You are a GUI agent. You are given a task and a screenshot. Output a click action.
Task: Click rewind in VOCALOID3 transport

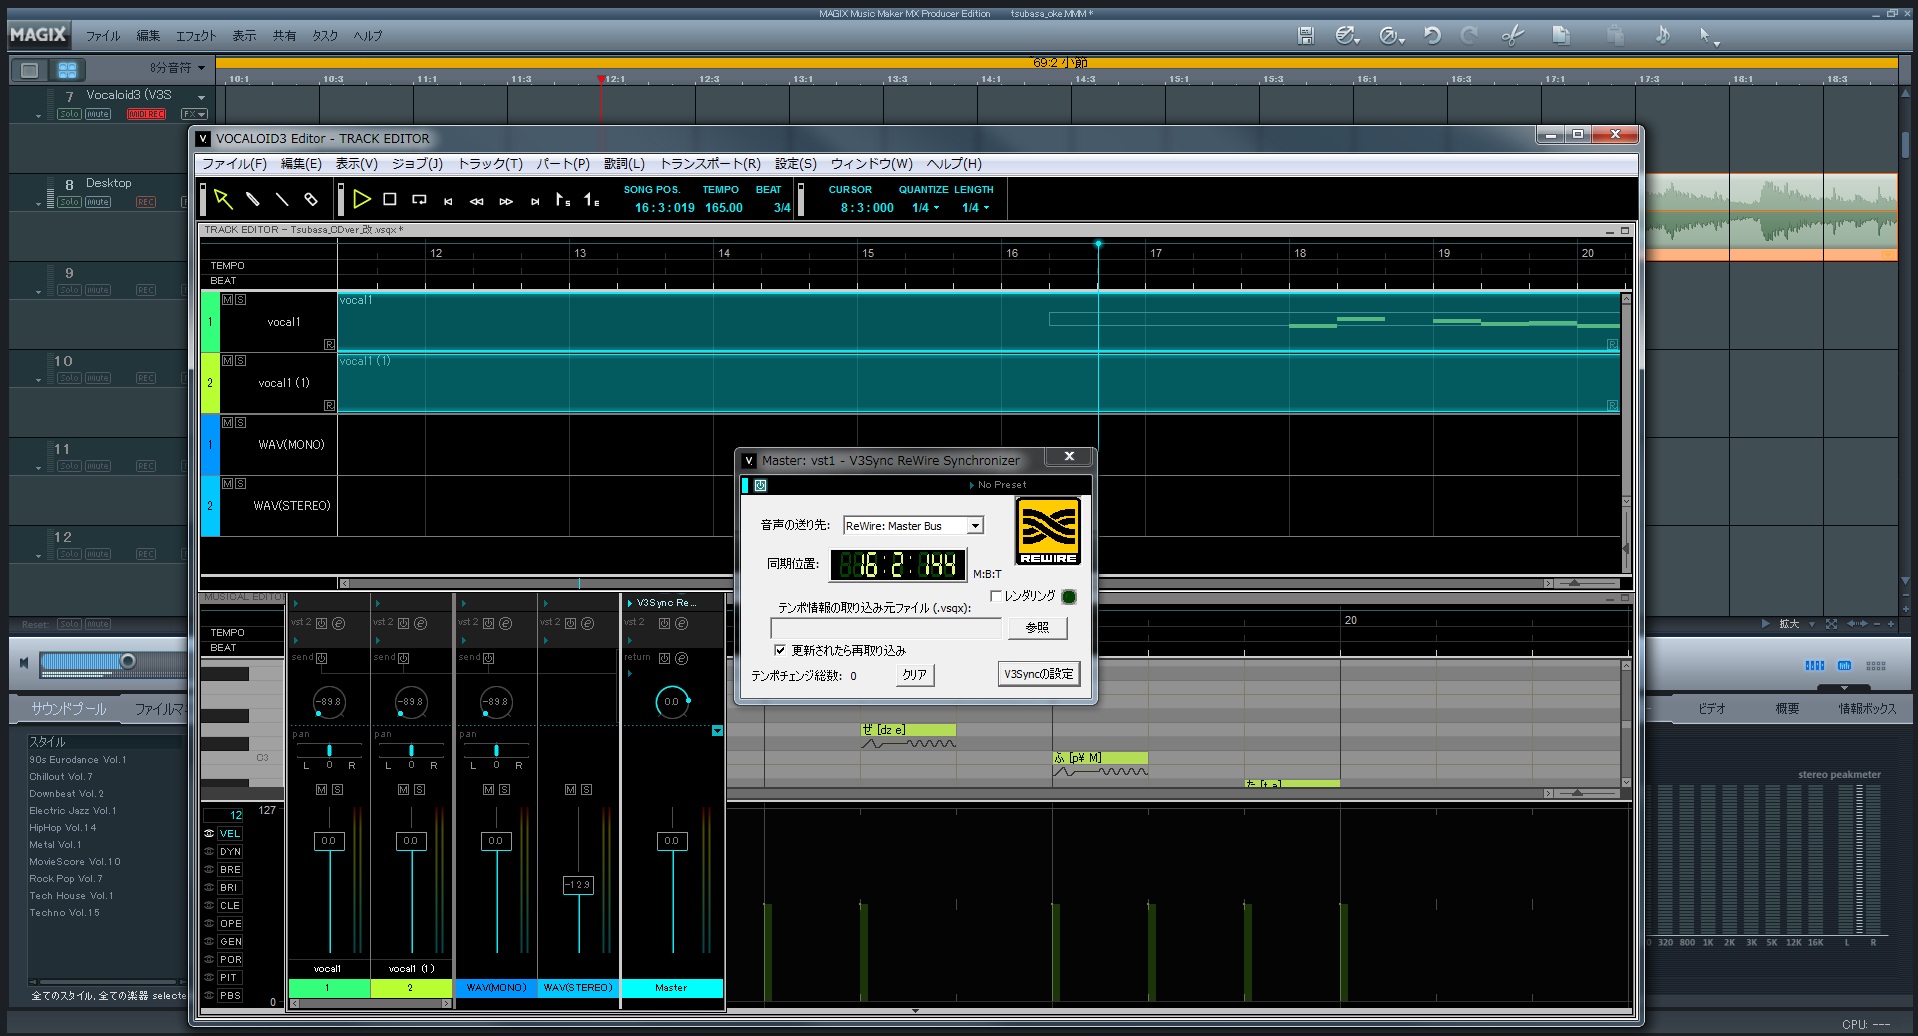477,201
